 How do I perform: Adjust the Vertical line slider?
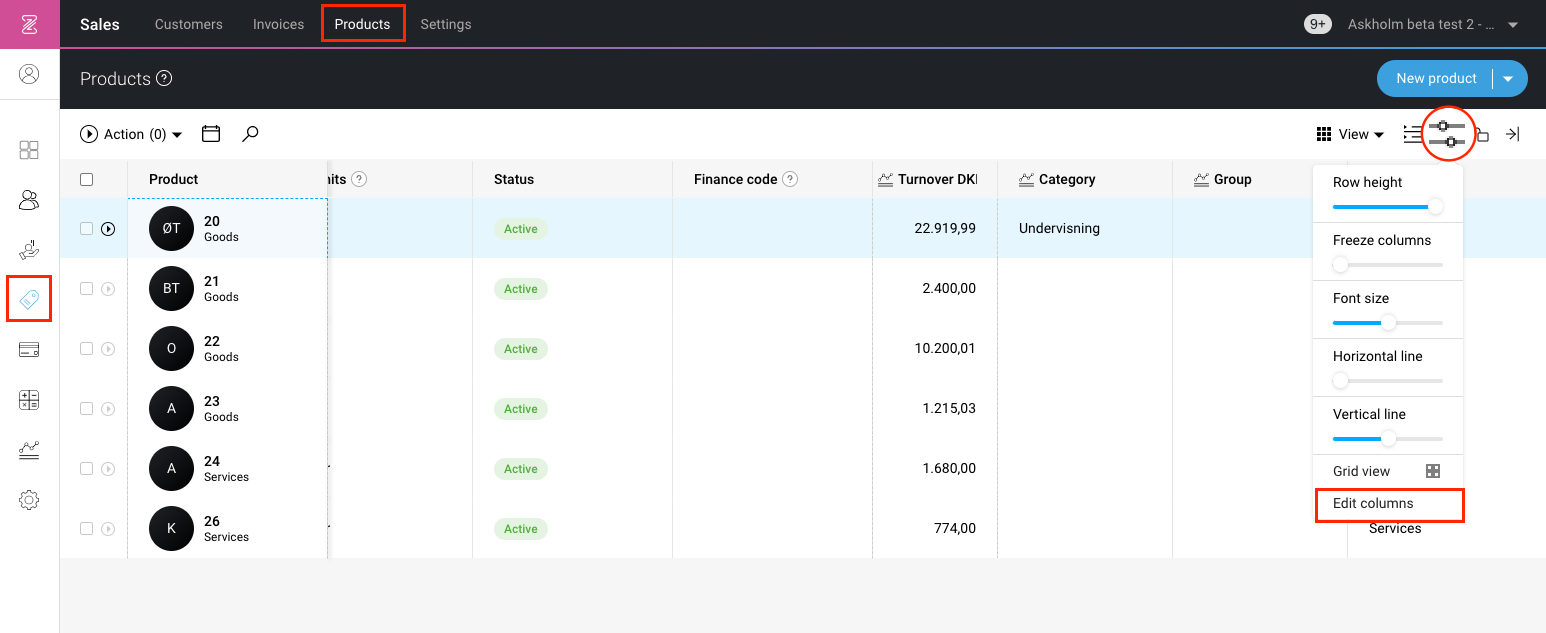pos(1388,439)
